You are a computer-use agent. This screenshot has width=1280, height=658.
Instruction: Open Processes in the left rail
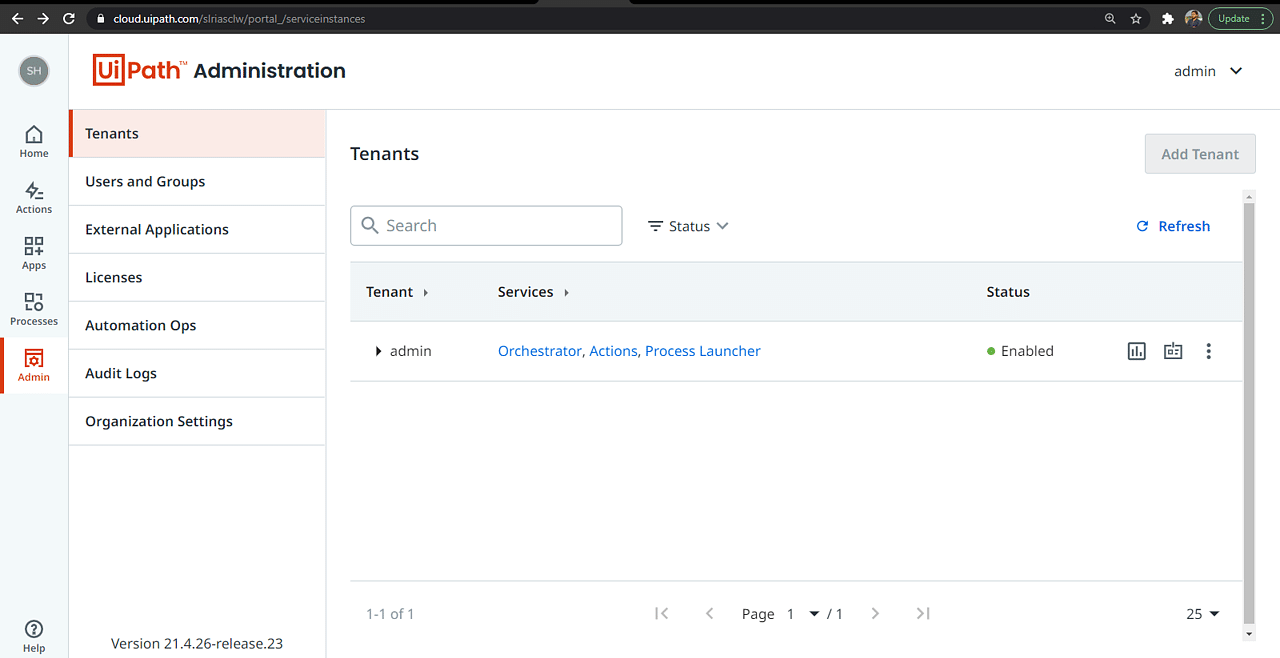pyautogui.click(x=34, y=309)
